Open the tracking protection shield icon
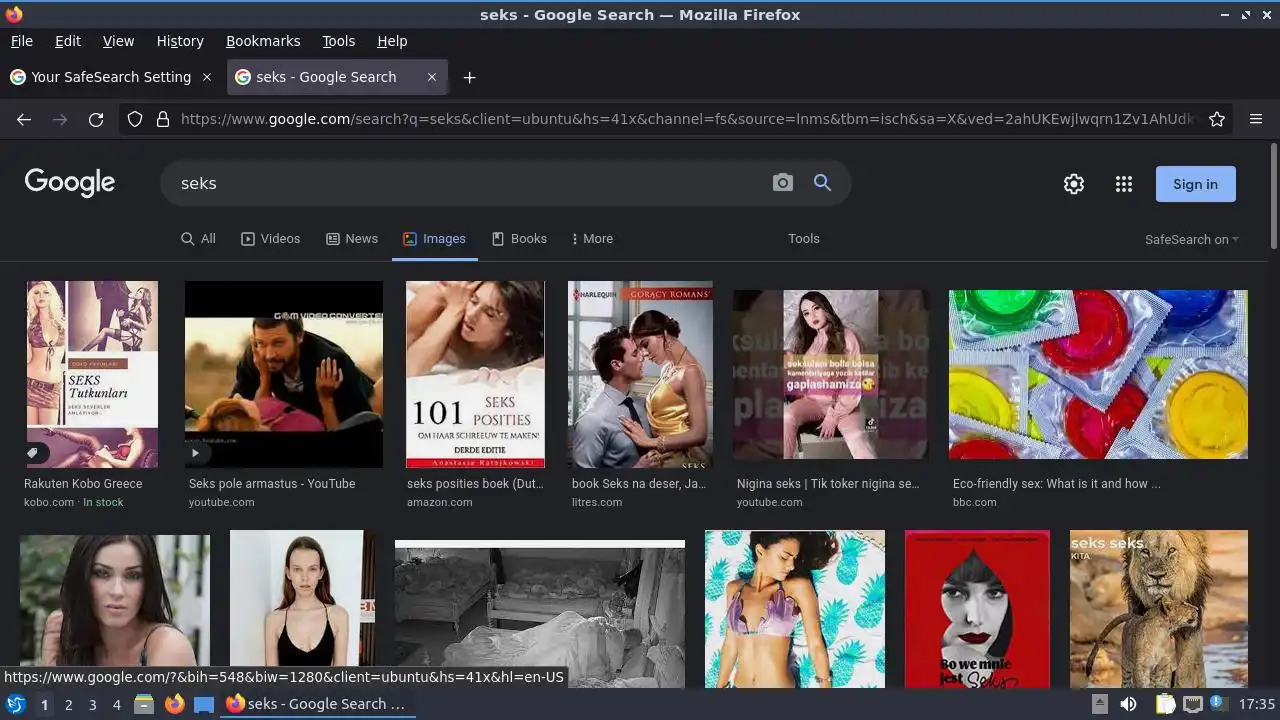The image size is (1280, 720). [135, 119]
